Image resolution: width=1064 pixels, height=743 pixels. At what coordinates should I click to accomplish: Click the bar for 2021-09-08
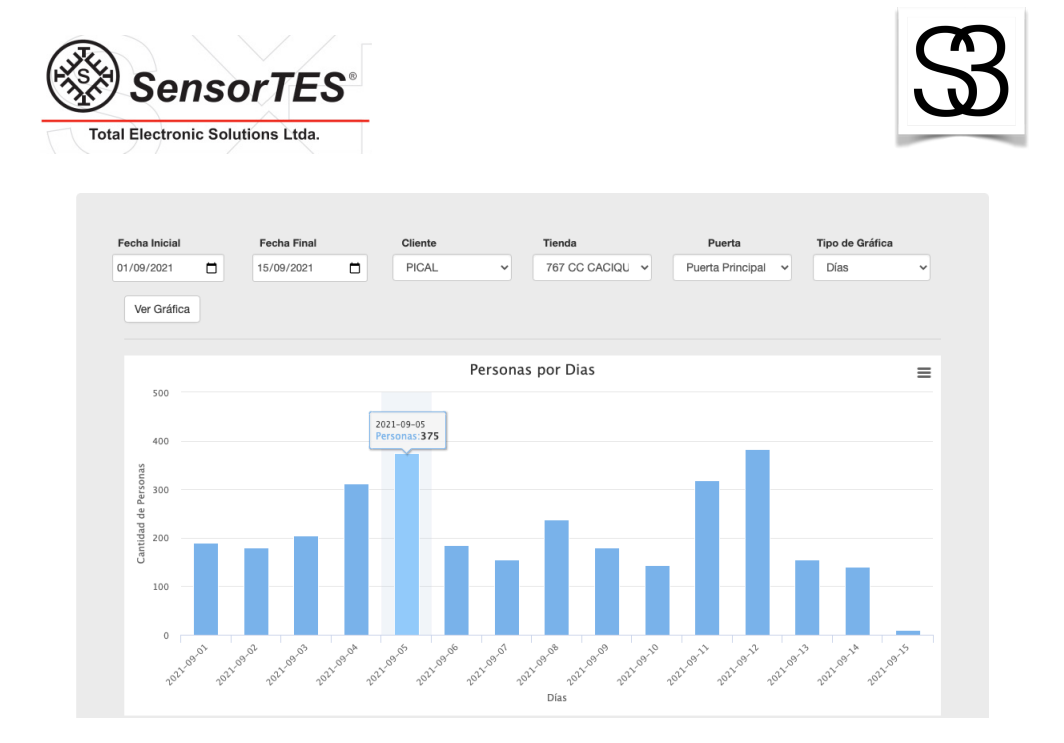[556, 578]
